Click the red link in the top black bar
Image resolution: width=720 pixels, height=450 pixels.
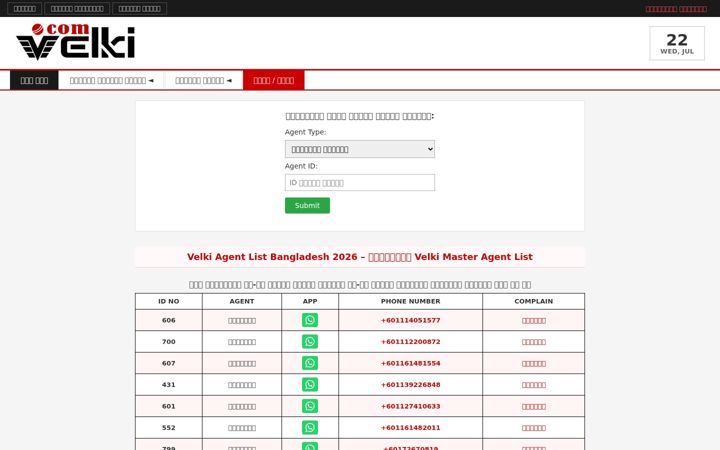(676, 9)
